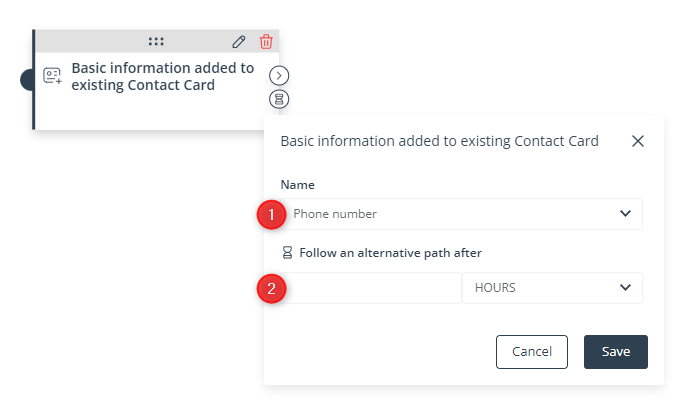Select node title Basic information added text
This screenshot has height=418, width=692.
coord(163,76)
